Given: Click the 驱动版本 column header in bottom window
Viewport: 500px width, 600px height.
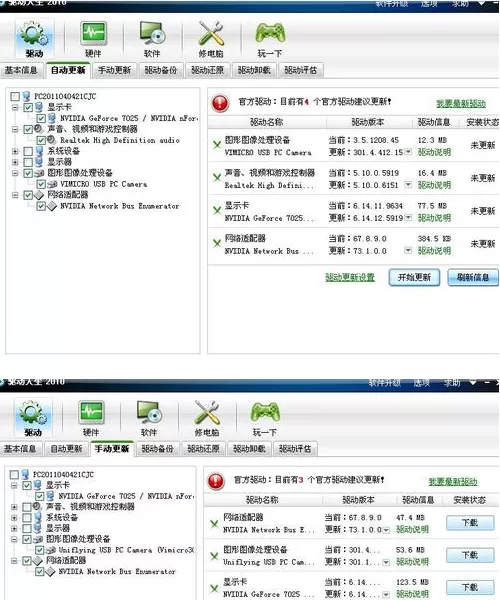Looking at the screenshot, I should pyautogui.click(x=358, y=500).
